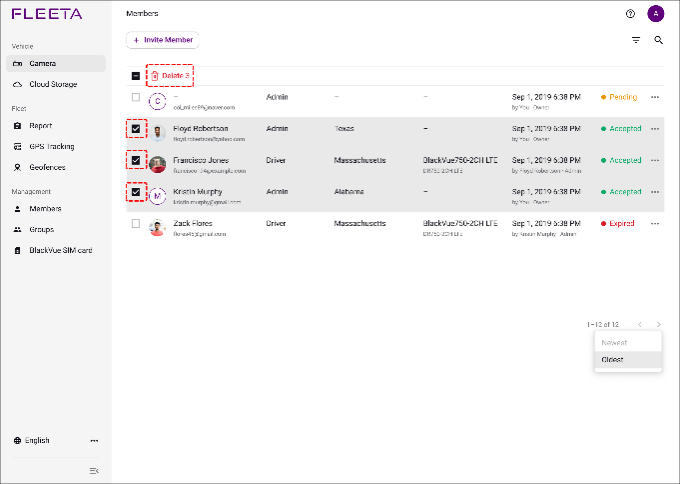Click Invite Member button

click(162, 40)
